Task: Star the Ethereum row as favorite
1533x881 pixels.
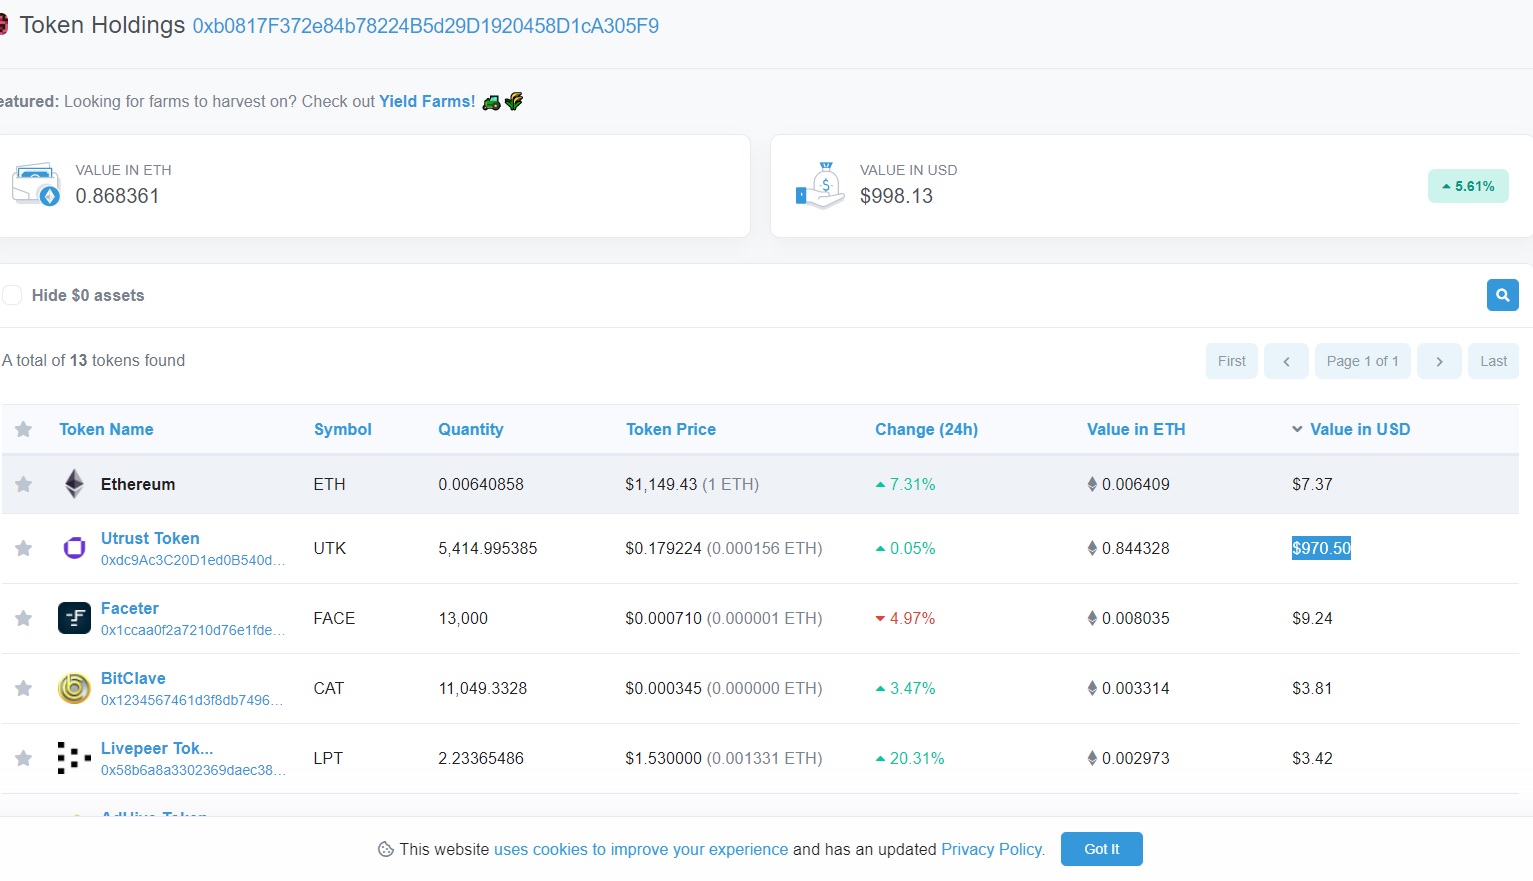Action: pos(24,484)
